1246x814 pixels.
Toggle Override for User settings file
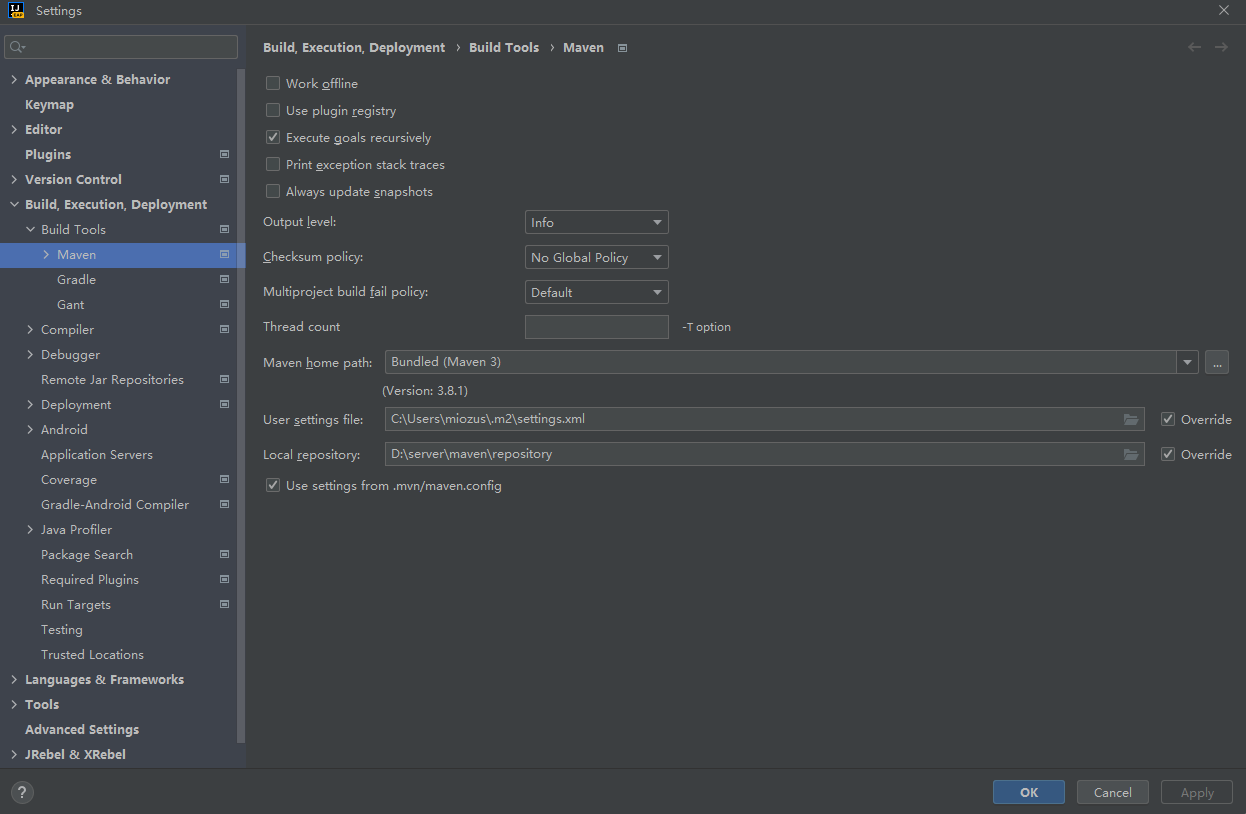tap(1168, 420)
